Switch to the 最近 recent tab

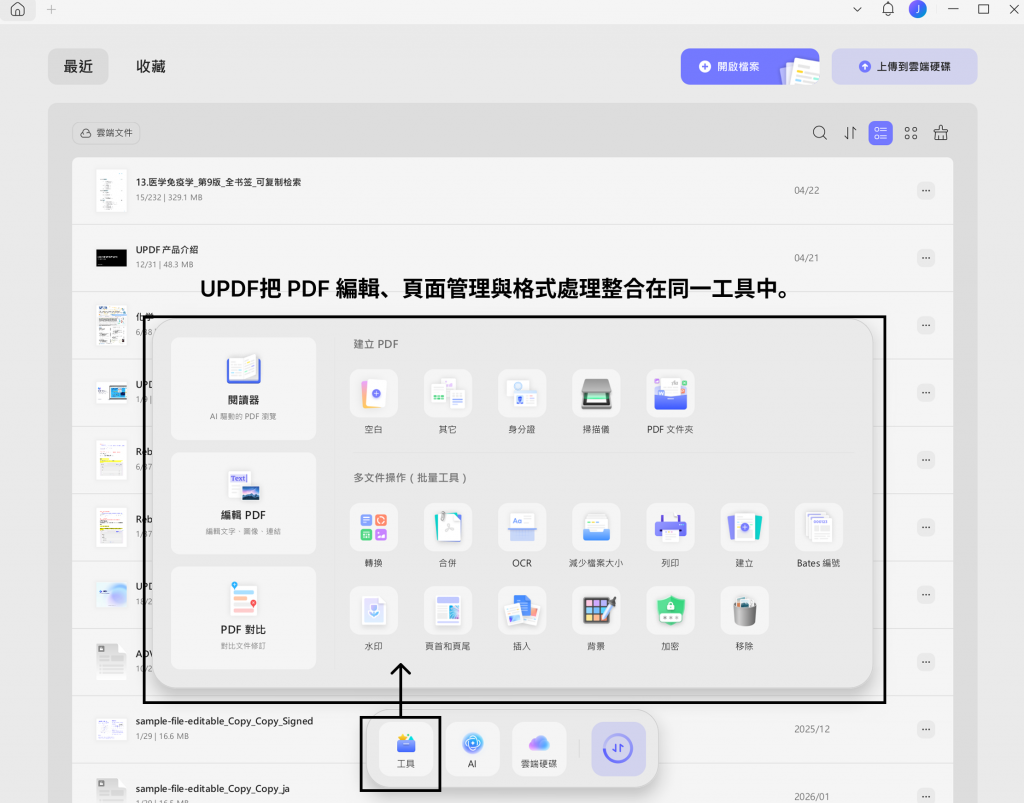[x=78, y=67]
